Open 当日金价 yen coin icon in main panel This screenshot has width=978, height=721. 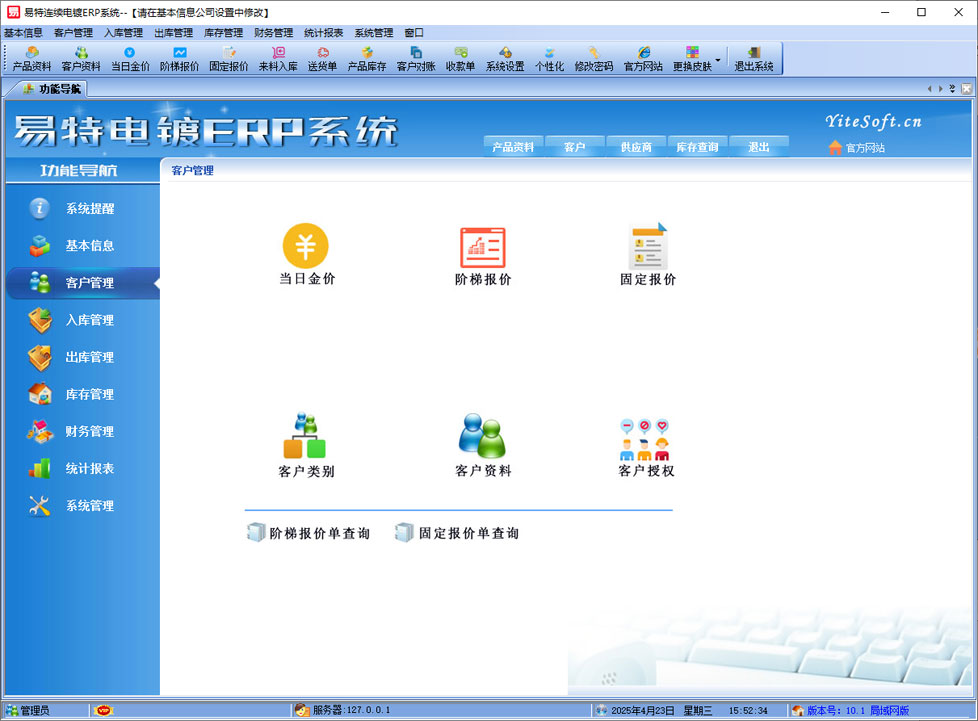[x=305, y=246]
